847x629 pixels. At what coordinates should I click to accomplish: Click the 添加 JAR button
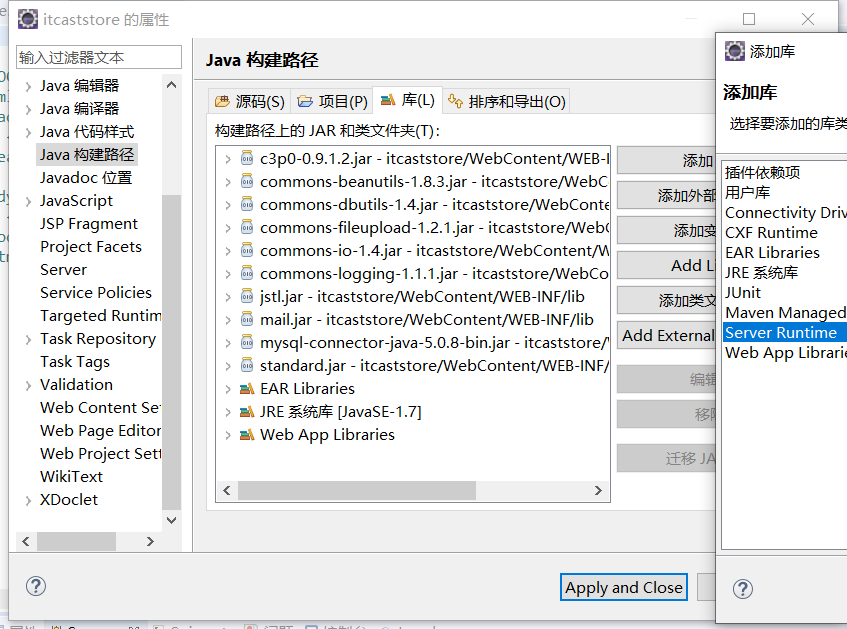pyautogui.click(x=666, y=160)
